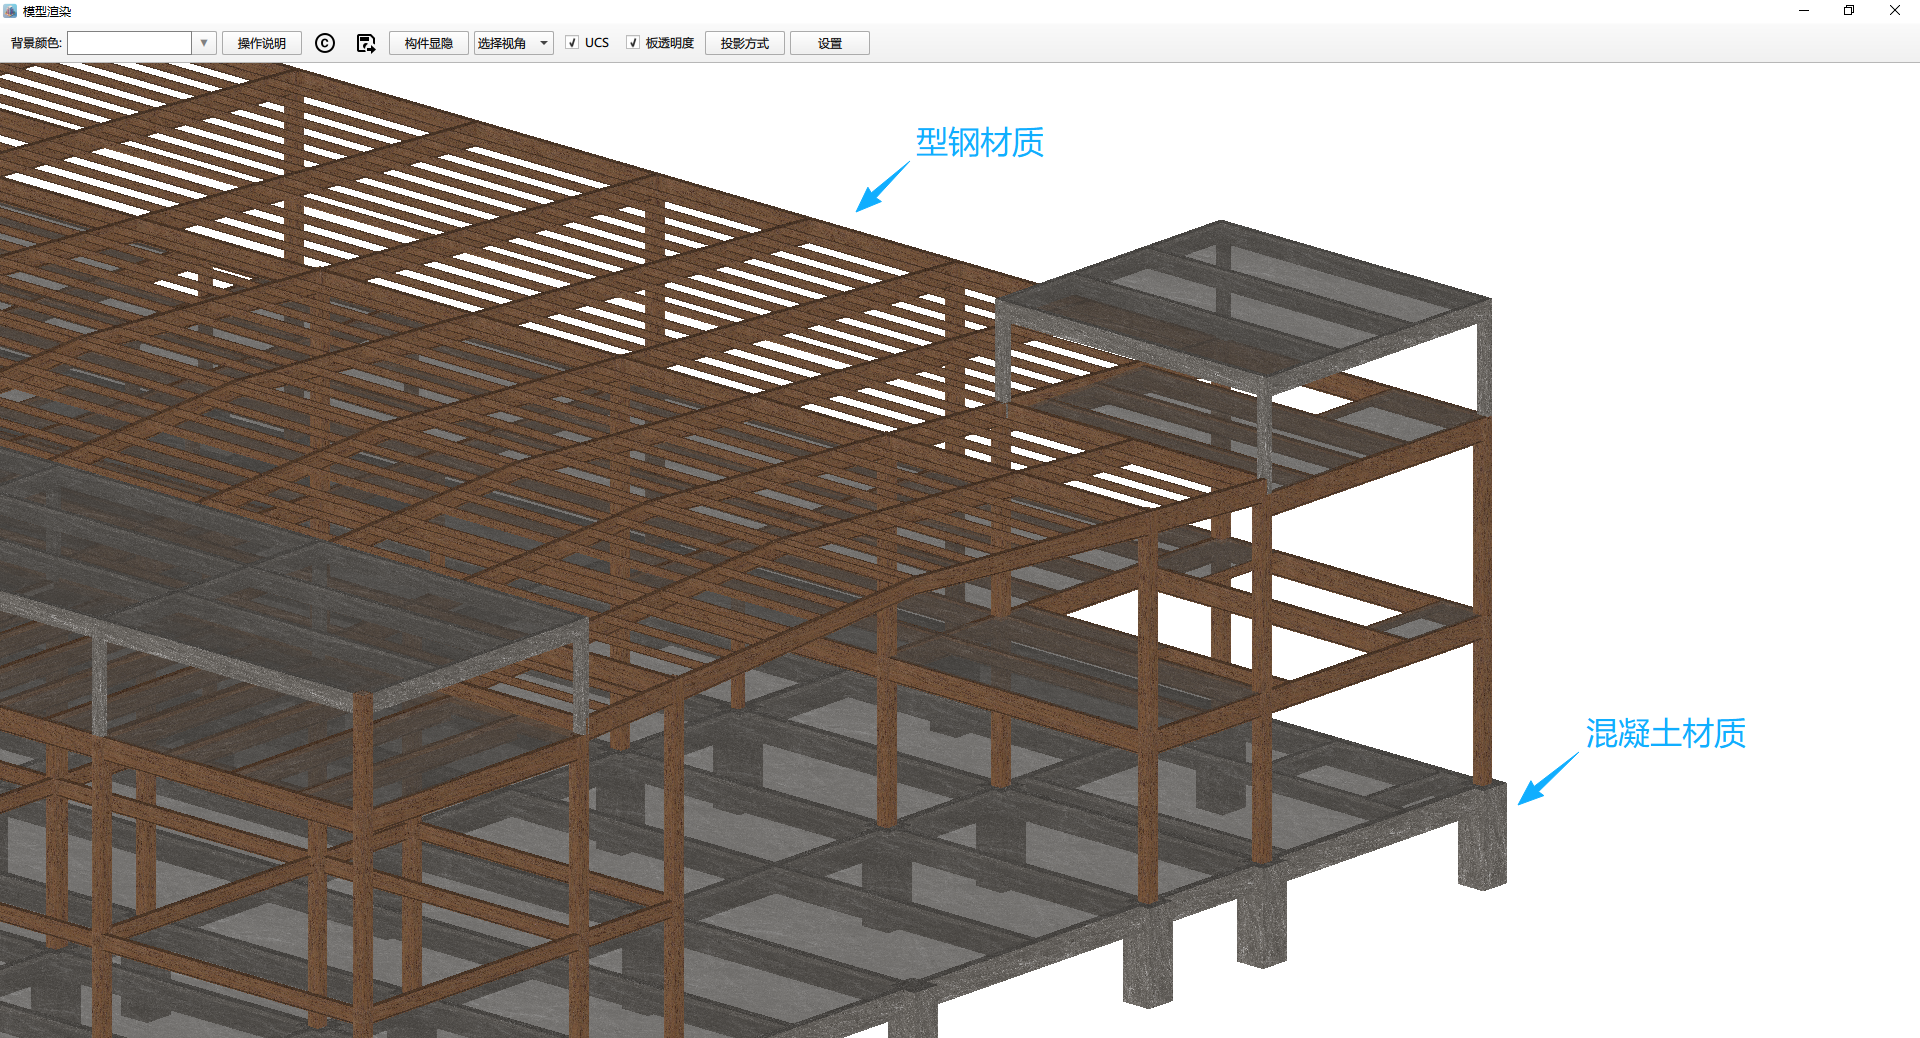Click the 背景颜色 white color field
Viewport: 1920px width, 1038px height.
coord(129,43)
